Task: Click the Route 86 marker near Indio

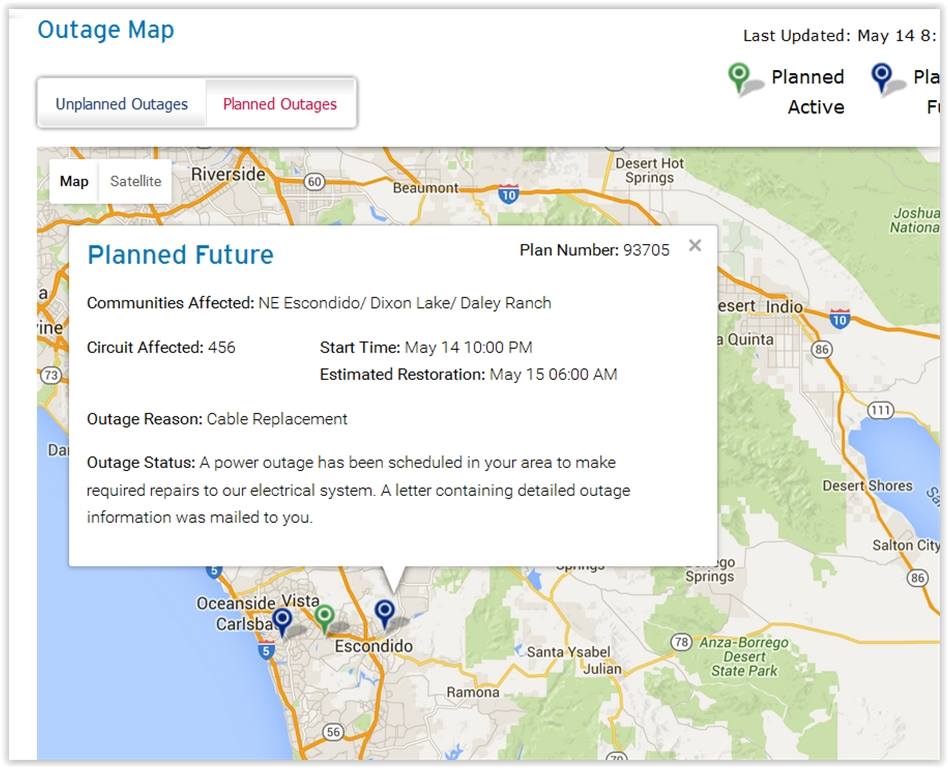Action: coord(821,350)
